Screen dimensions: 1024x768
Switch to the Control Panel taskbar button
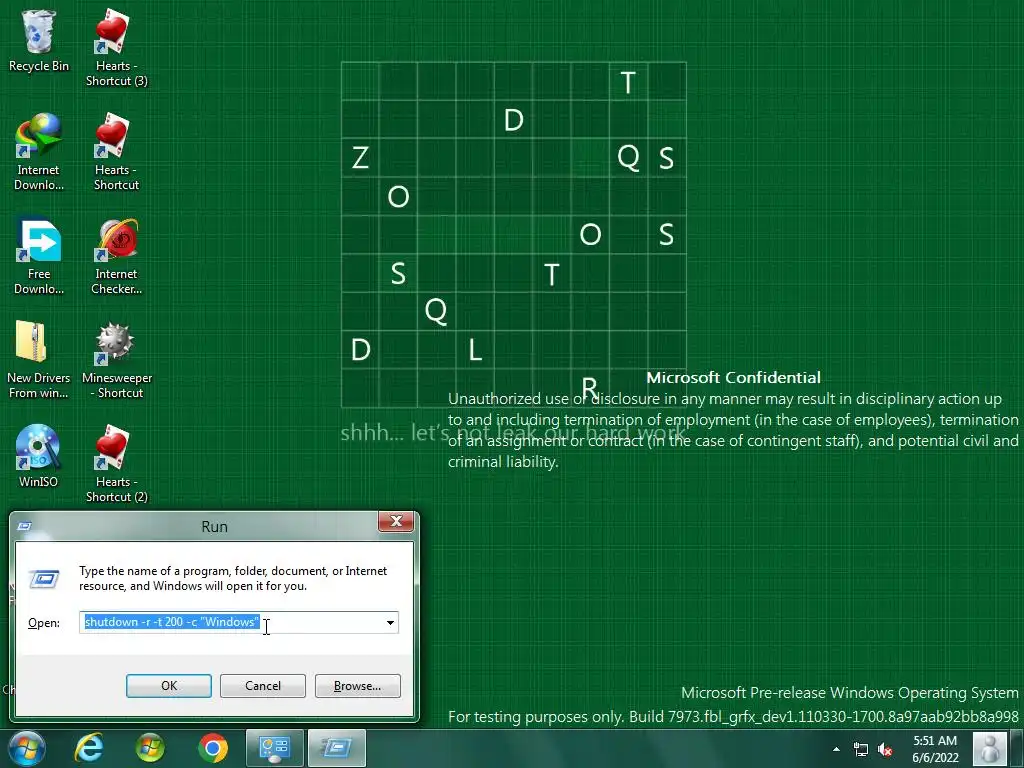[274, 748]
